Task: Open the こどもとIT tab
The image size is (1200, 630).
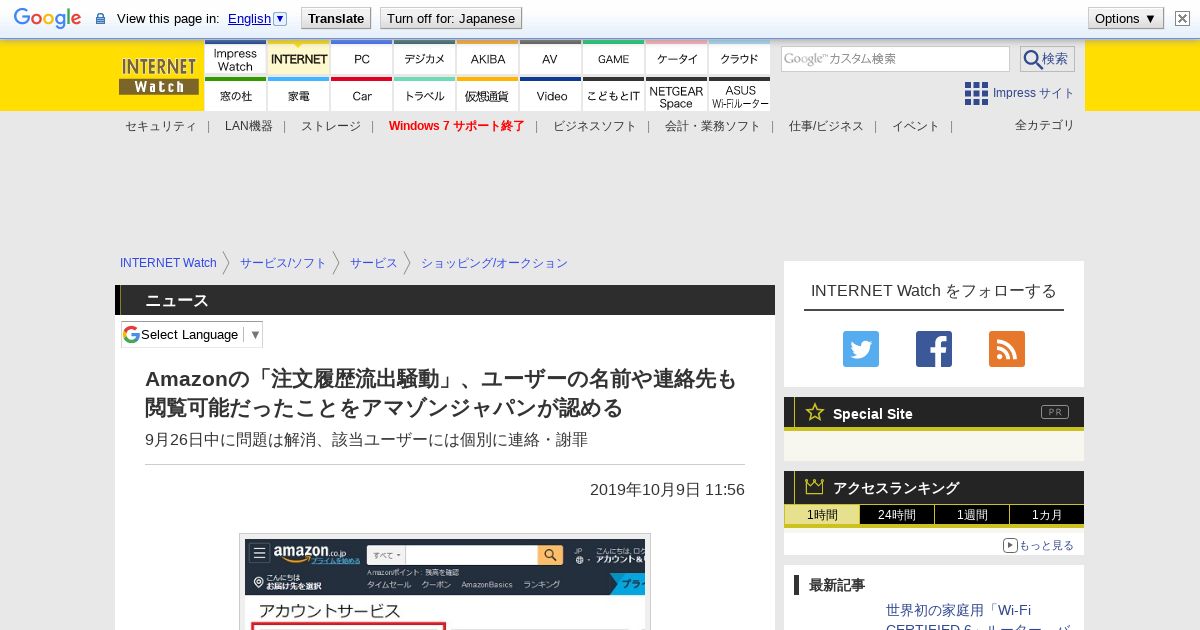Action: click(x=613, y=95)
